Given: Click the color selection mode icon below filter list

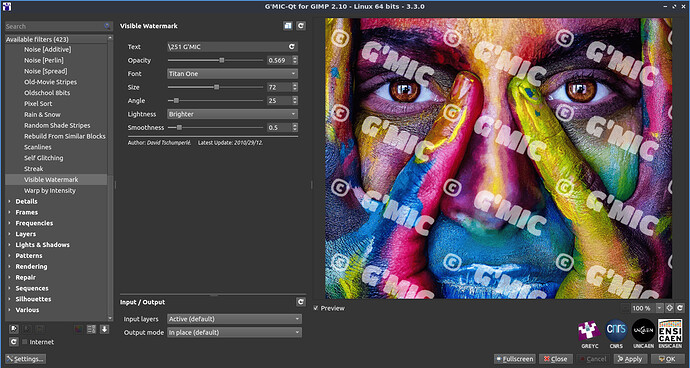Looking at the screenshot, I should 78,329.
